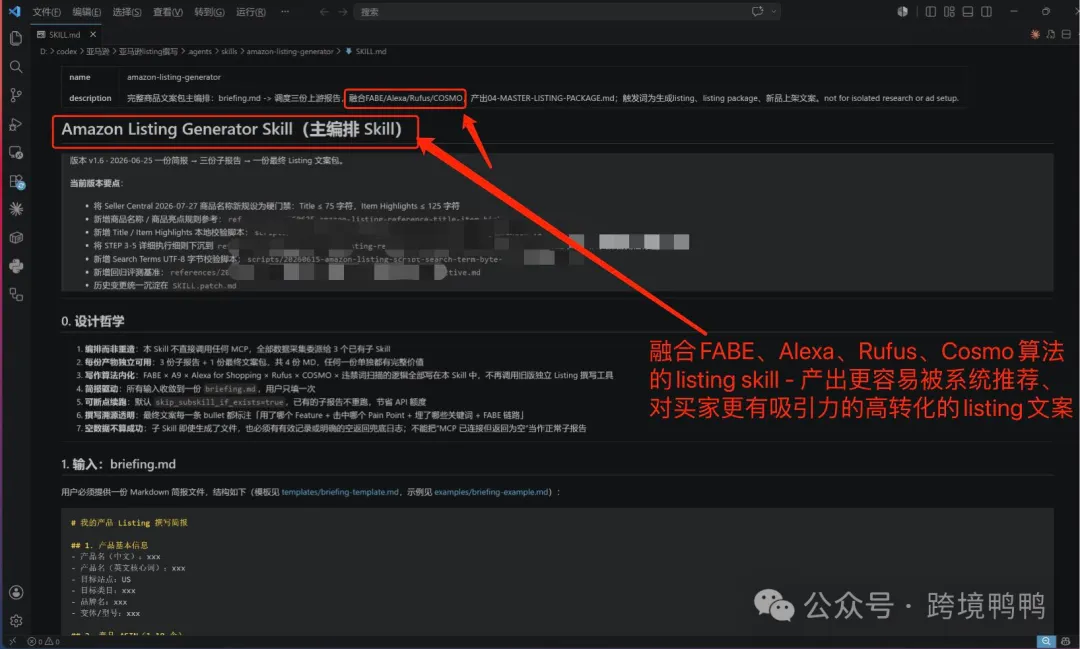Open the Run and Debug view
Screen dimensions: 1080x649
(x=16, y=124)
